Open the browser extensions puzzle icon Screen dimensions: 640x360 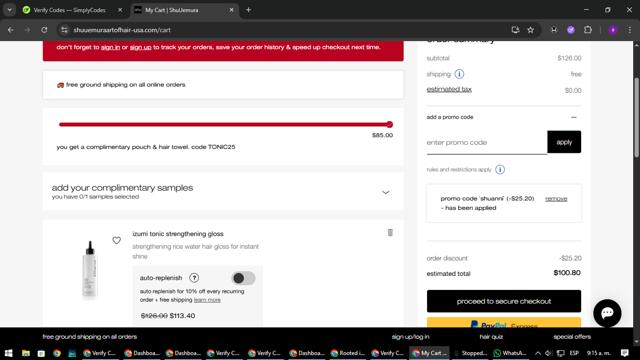pos(588,30)
